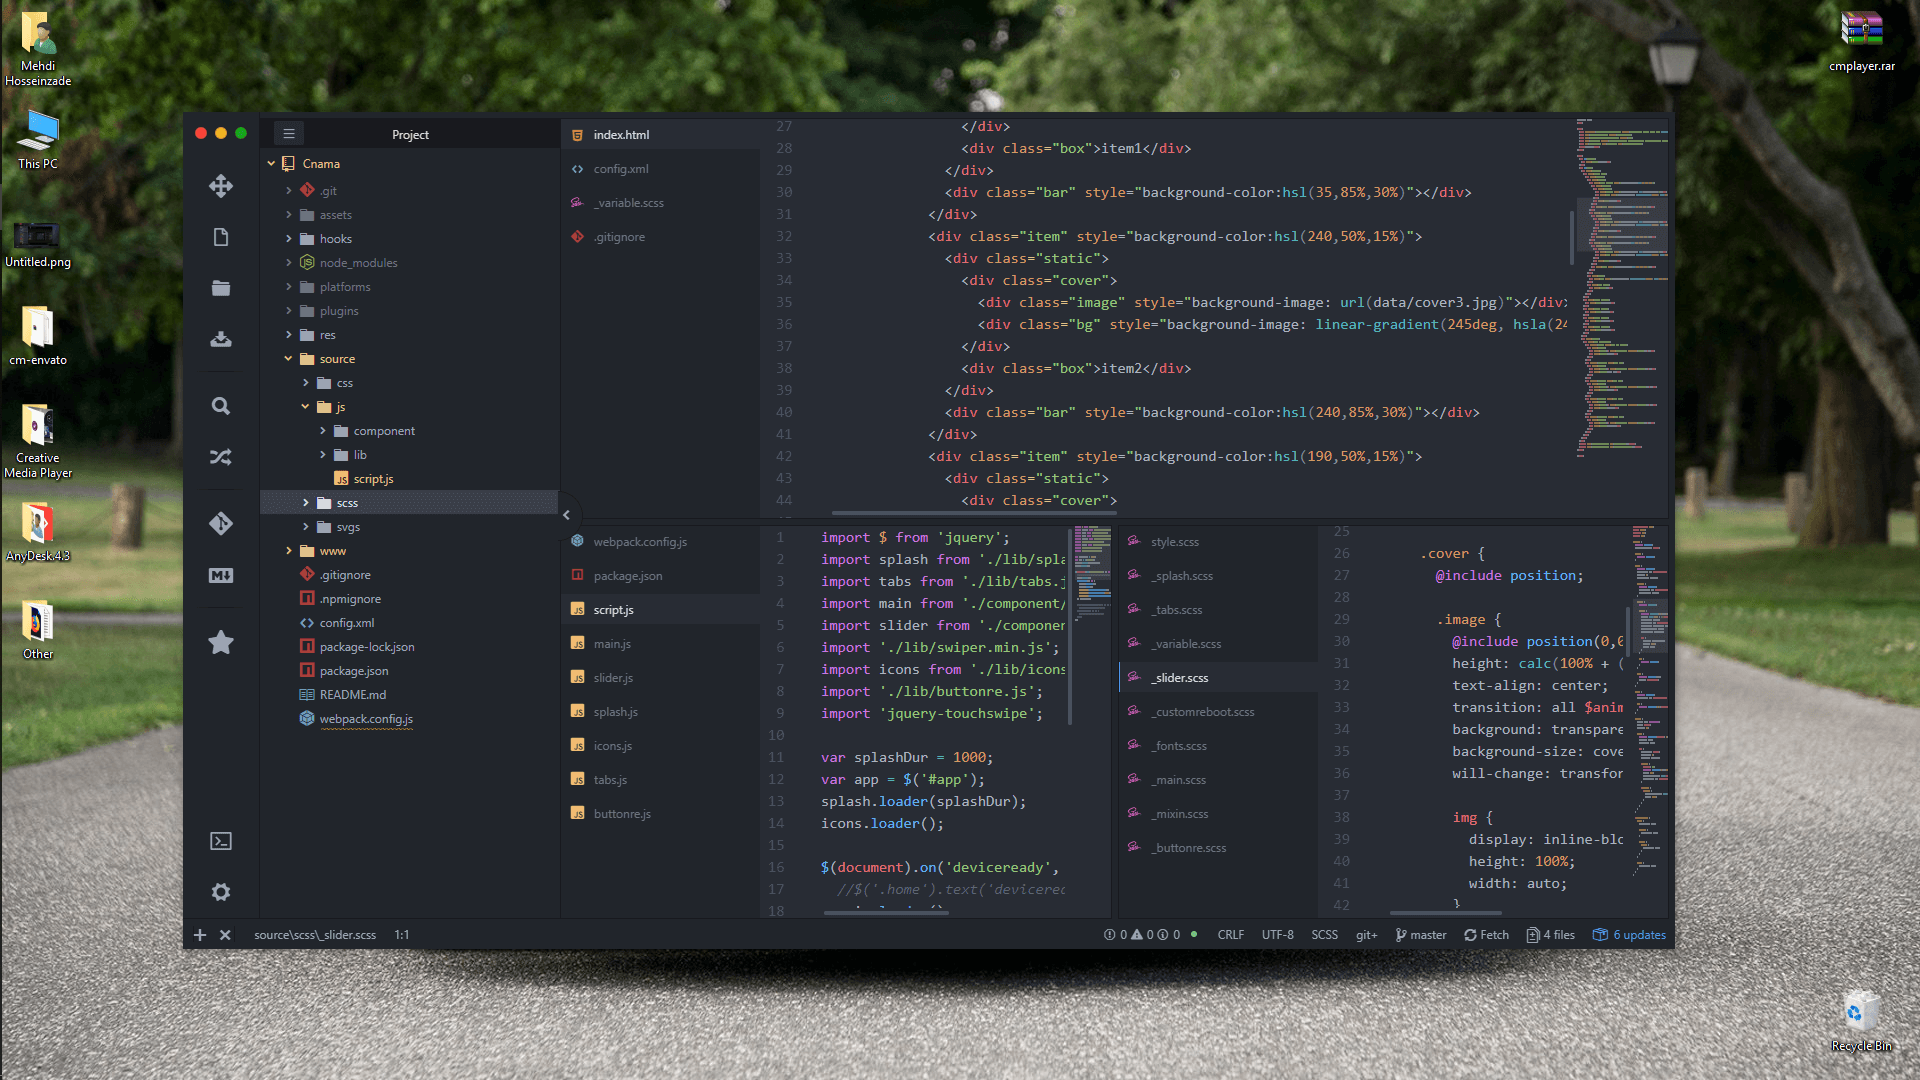Open the terminal icon in sidebar
Image resolution: width=1920 pixels, height=1080 pixels.
pyautogui.click(x=221, y=841)
